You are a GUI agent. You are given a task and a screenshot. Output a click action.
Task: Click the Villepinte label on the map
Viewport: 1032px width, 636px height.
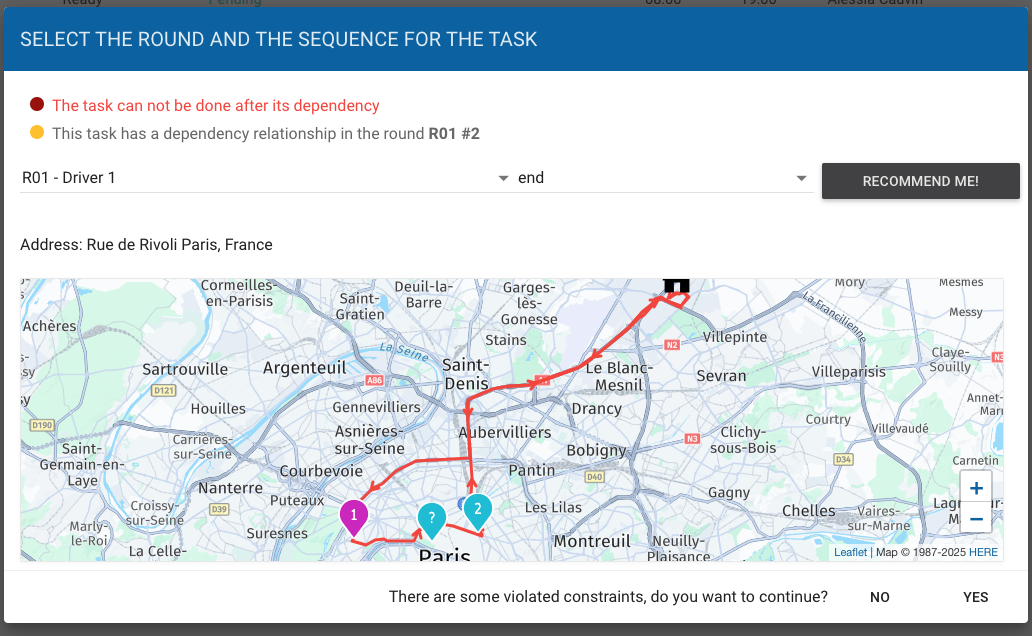735,337
